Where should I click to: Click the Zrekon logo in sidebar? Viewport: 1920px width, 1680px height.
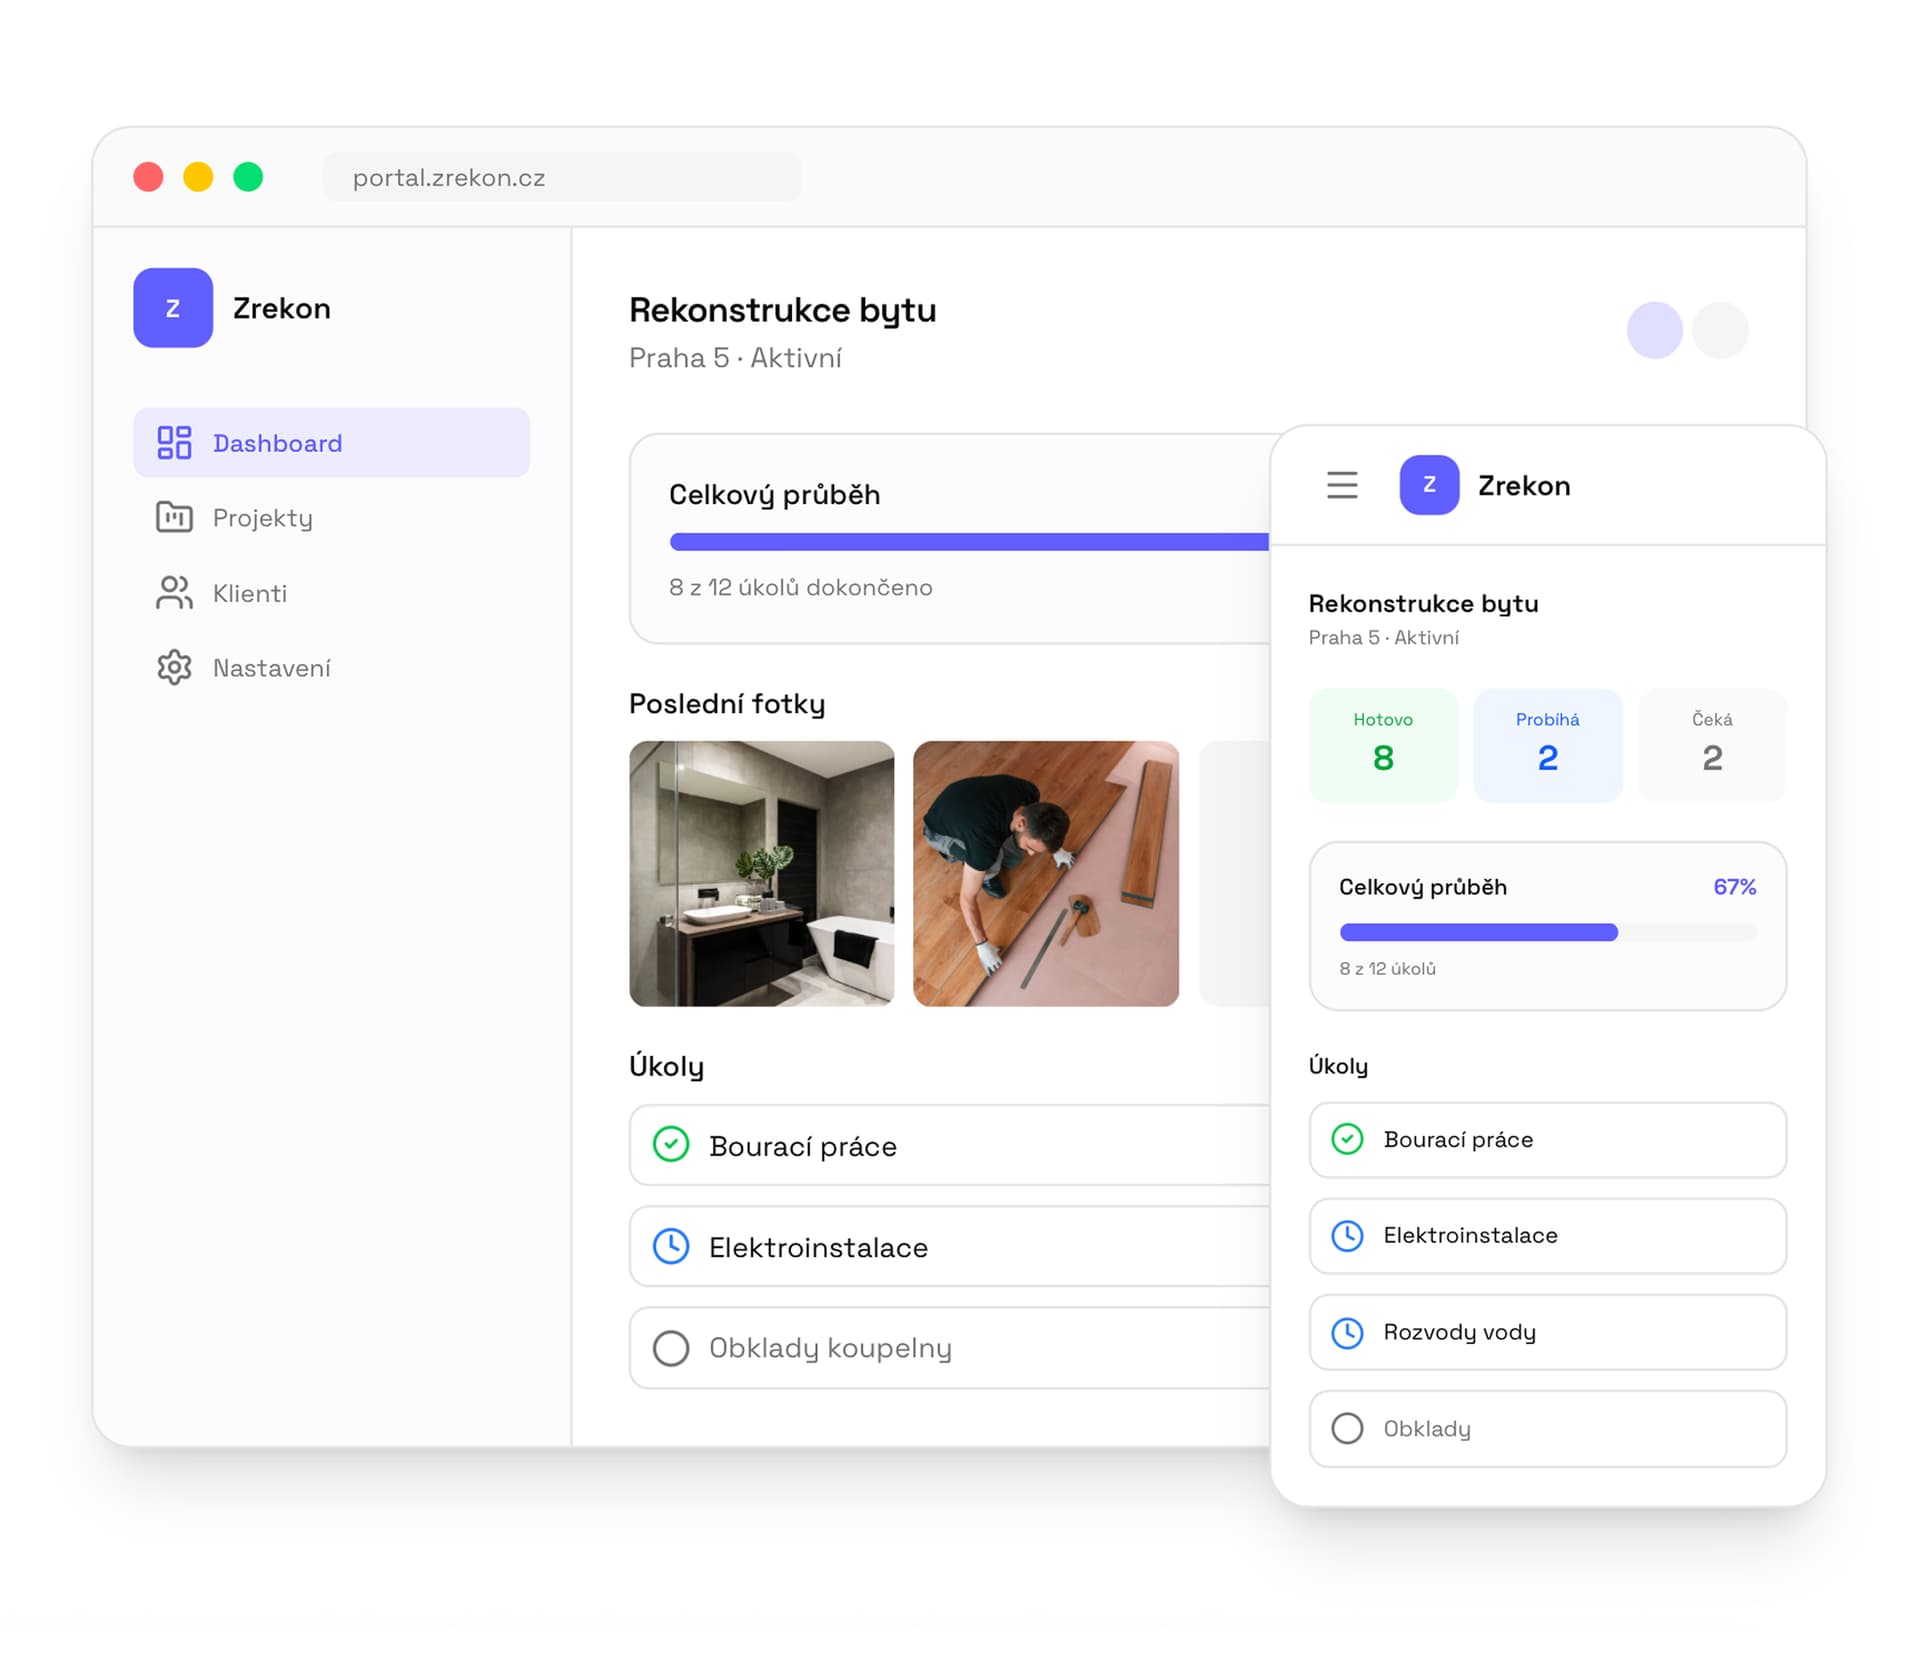coord(173,308)
